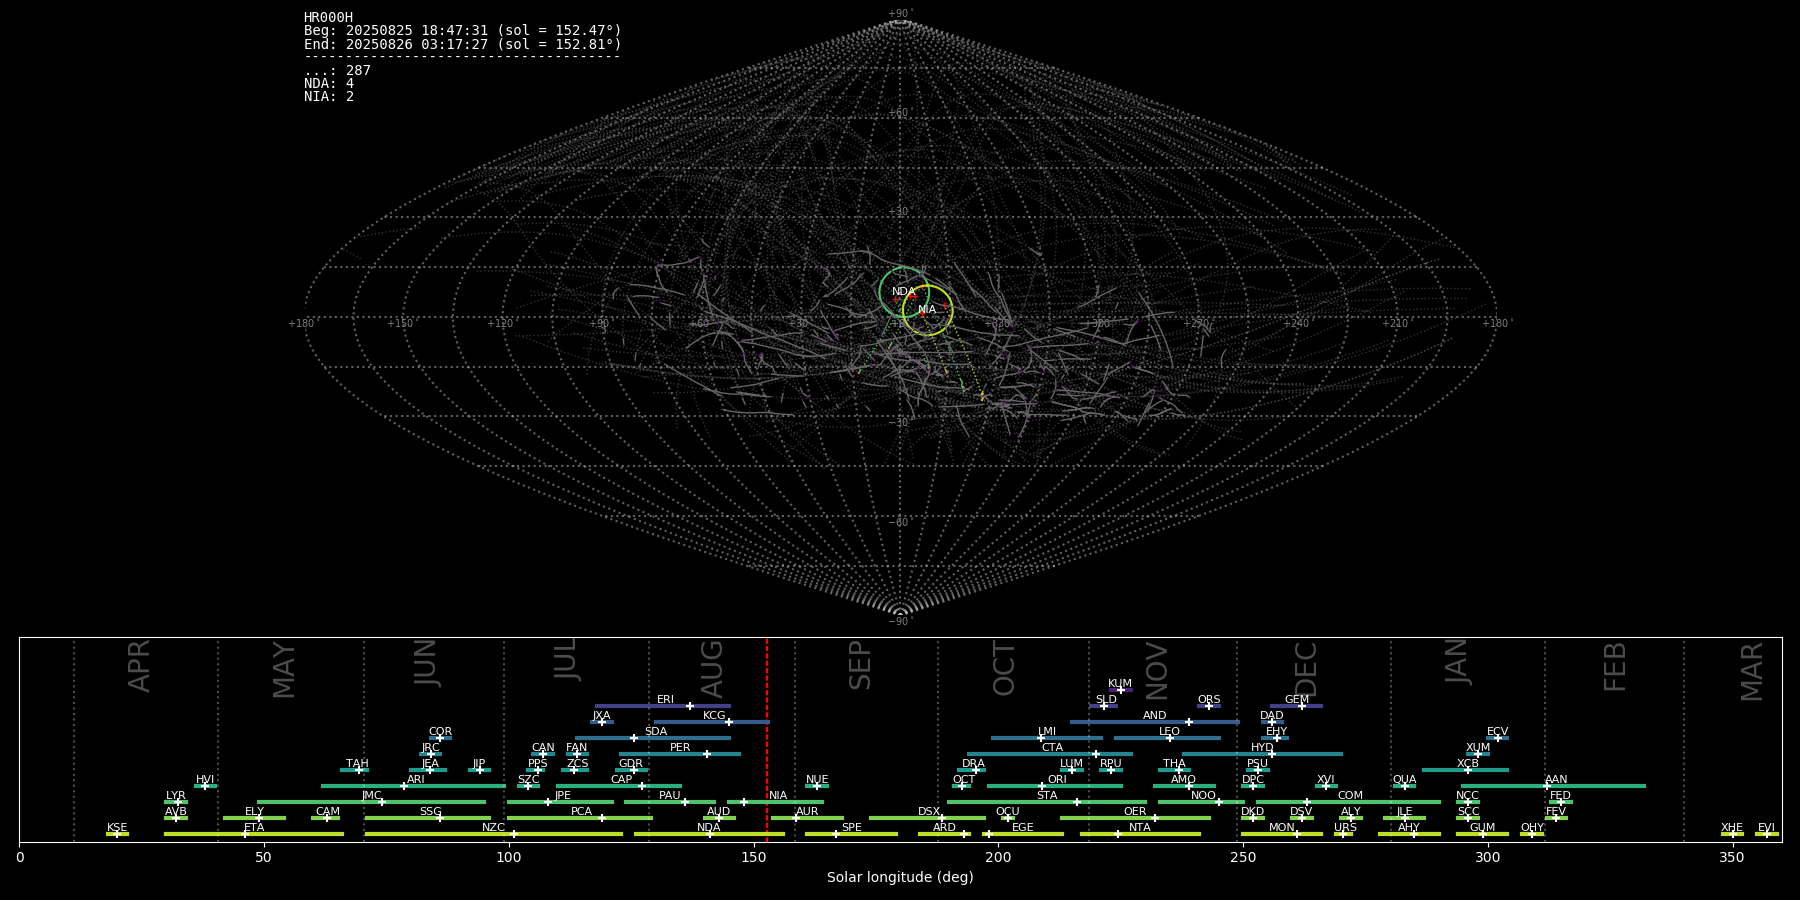This screenshot has width=1800, height=900.
Task: Click the OER shower label
Action: pos(1135,812)
